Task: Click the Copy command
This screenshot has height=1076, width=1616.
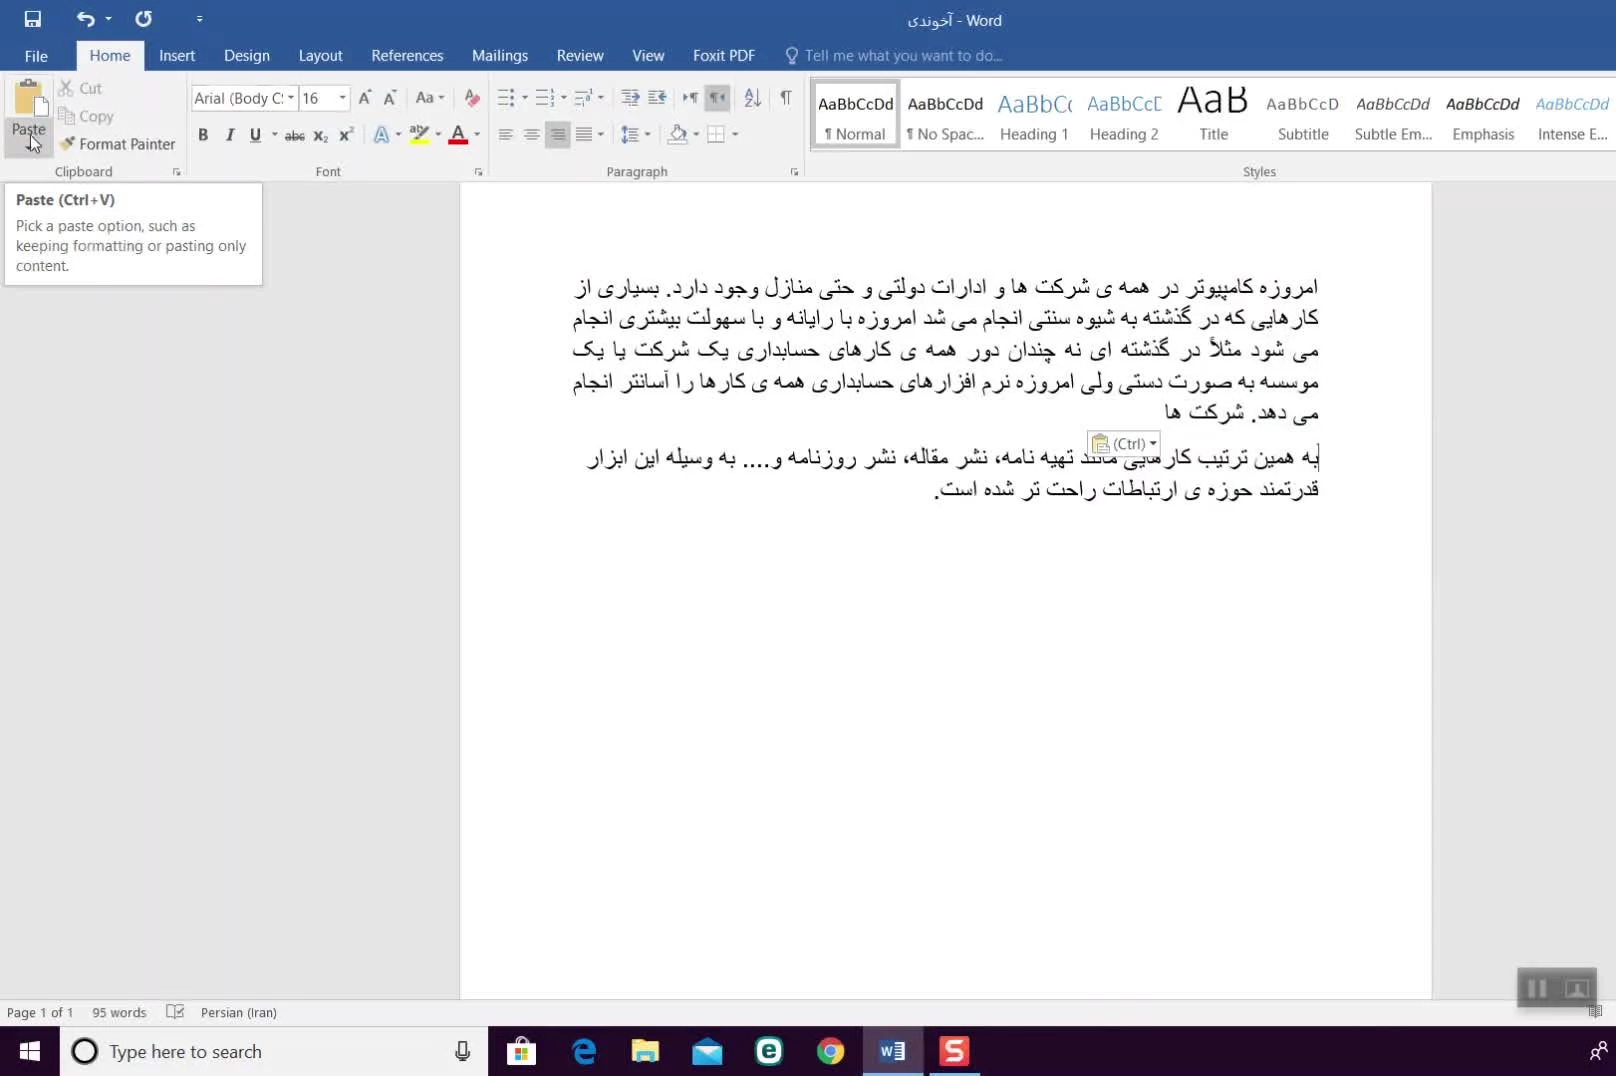Action: (86, 116)
